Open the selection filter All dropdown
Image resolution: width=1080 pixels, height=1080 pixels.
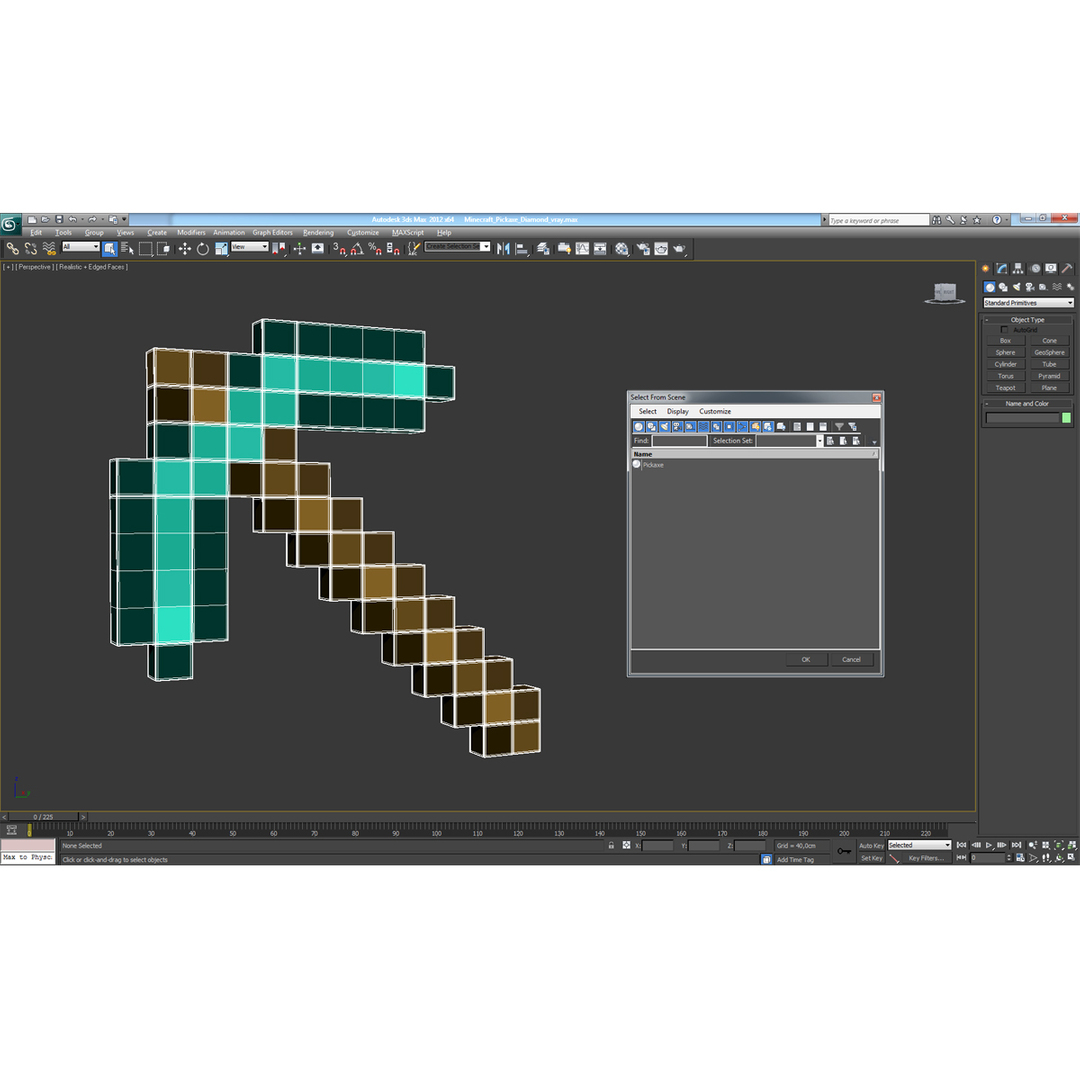click(81, 247)
